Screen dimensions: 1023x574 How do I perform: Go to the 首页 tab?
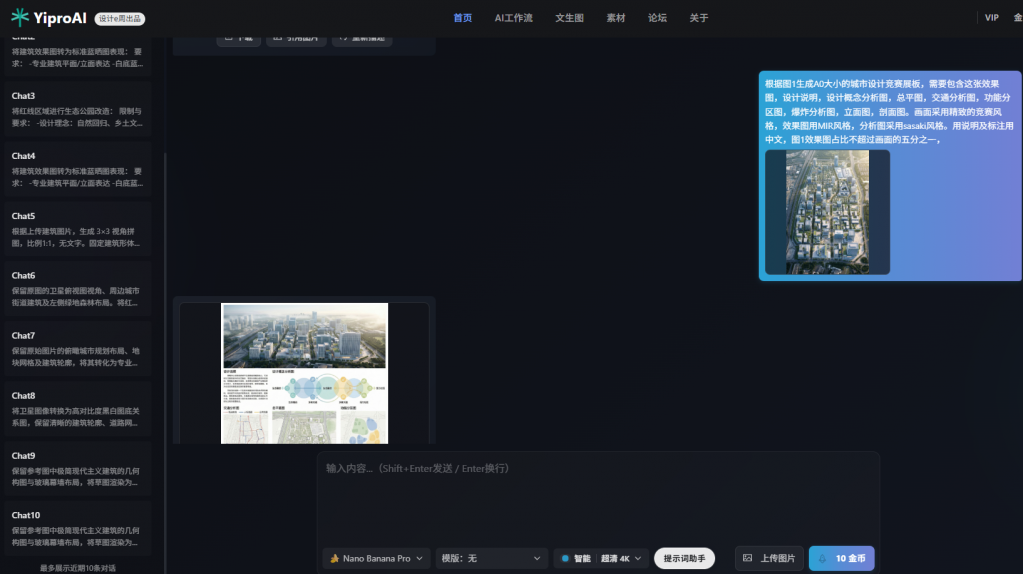click(463, 18)
